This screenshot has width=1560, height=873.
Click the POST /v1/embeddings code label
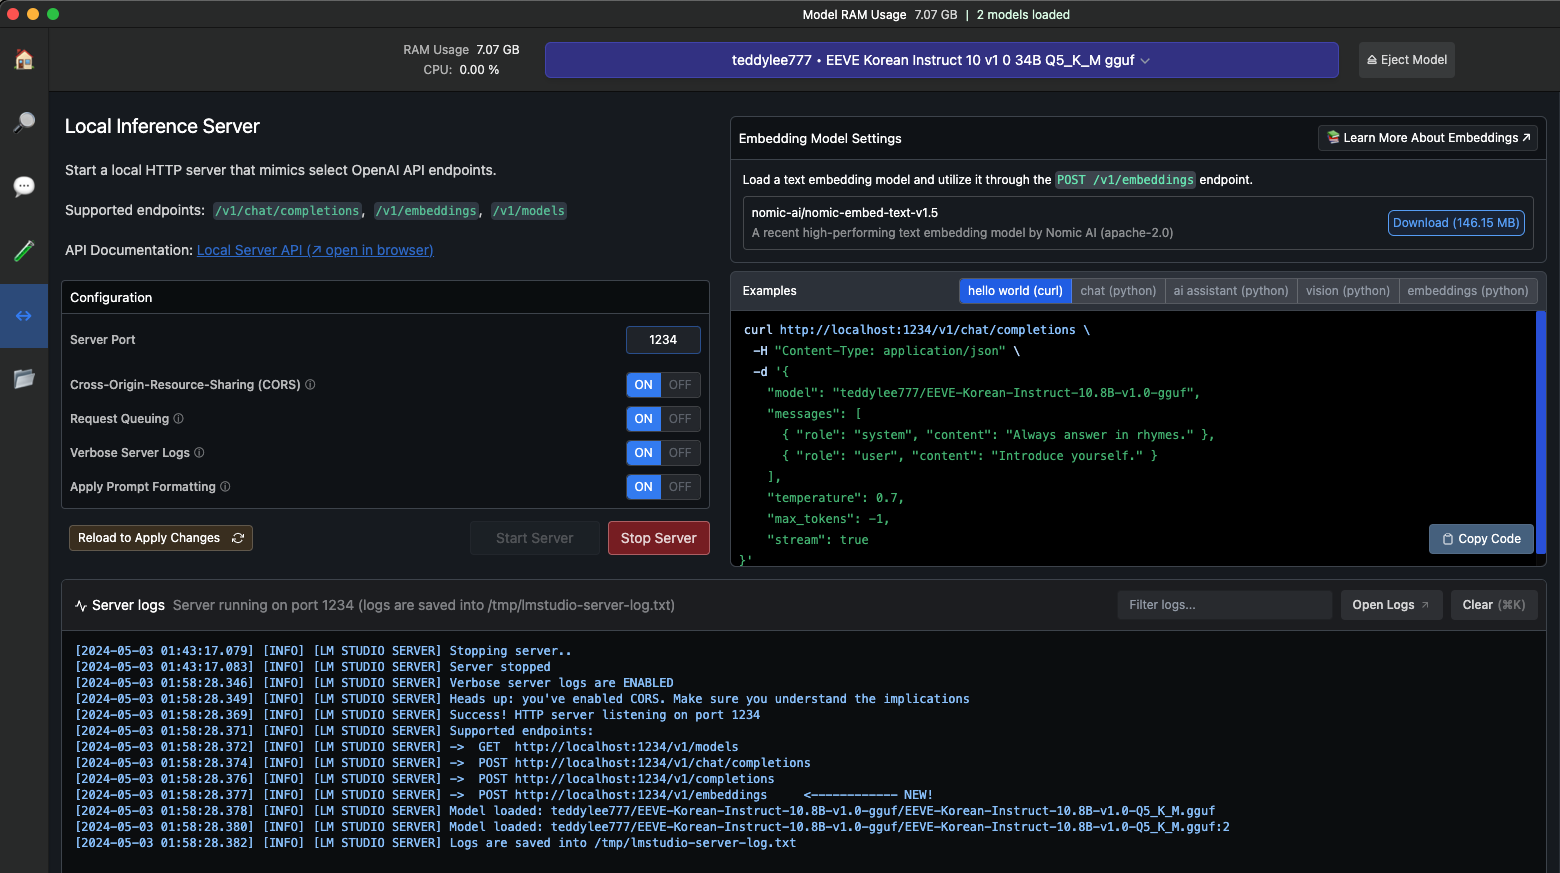pyautogui.click(x=1126, y=180)
